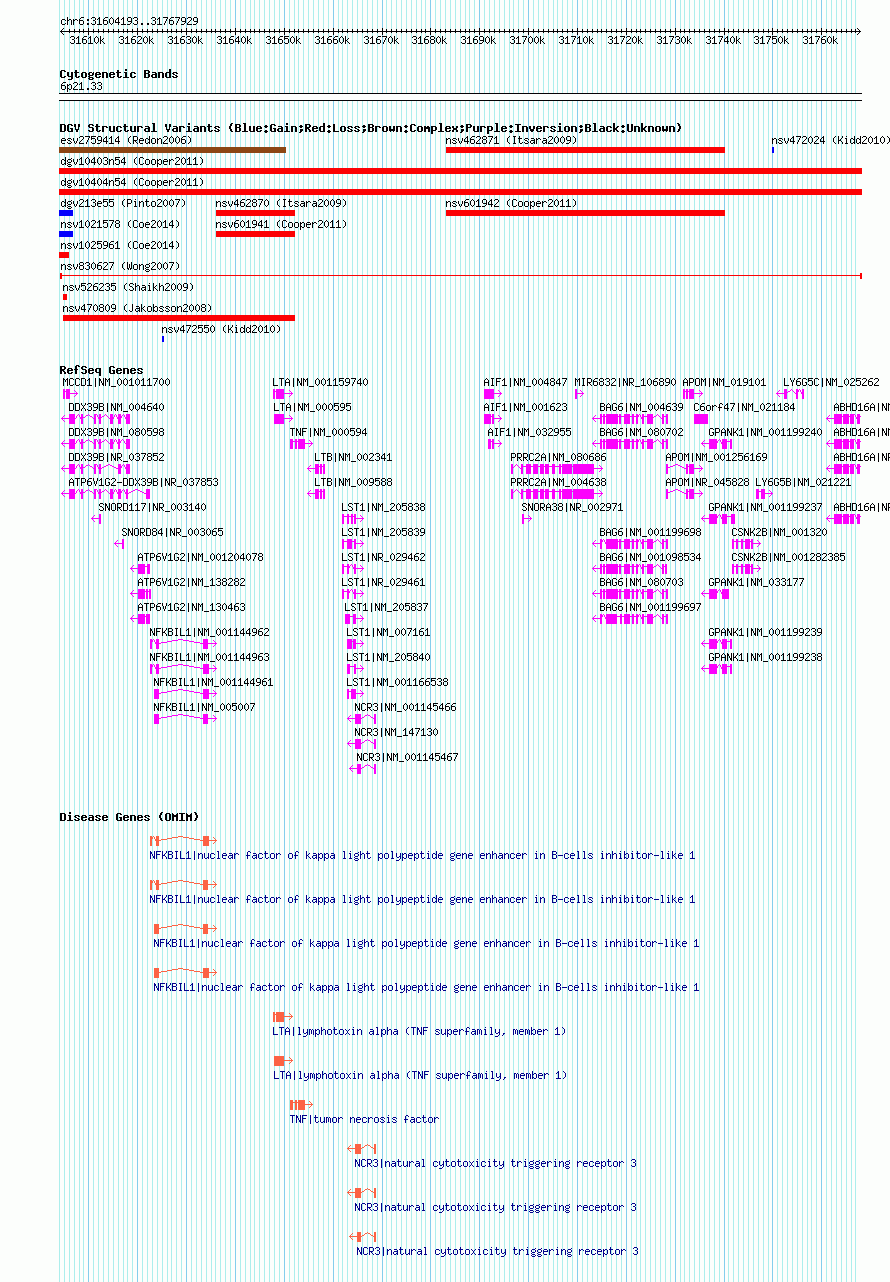Click the LST1|NM_001166538 label
This screenshot has width=890, height=1282.
click(x=397, y=682)
